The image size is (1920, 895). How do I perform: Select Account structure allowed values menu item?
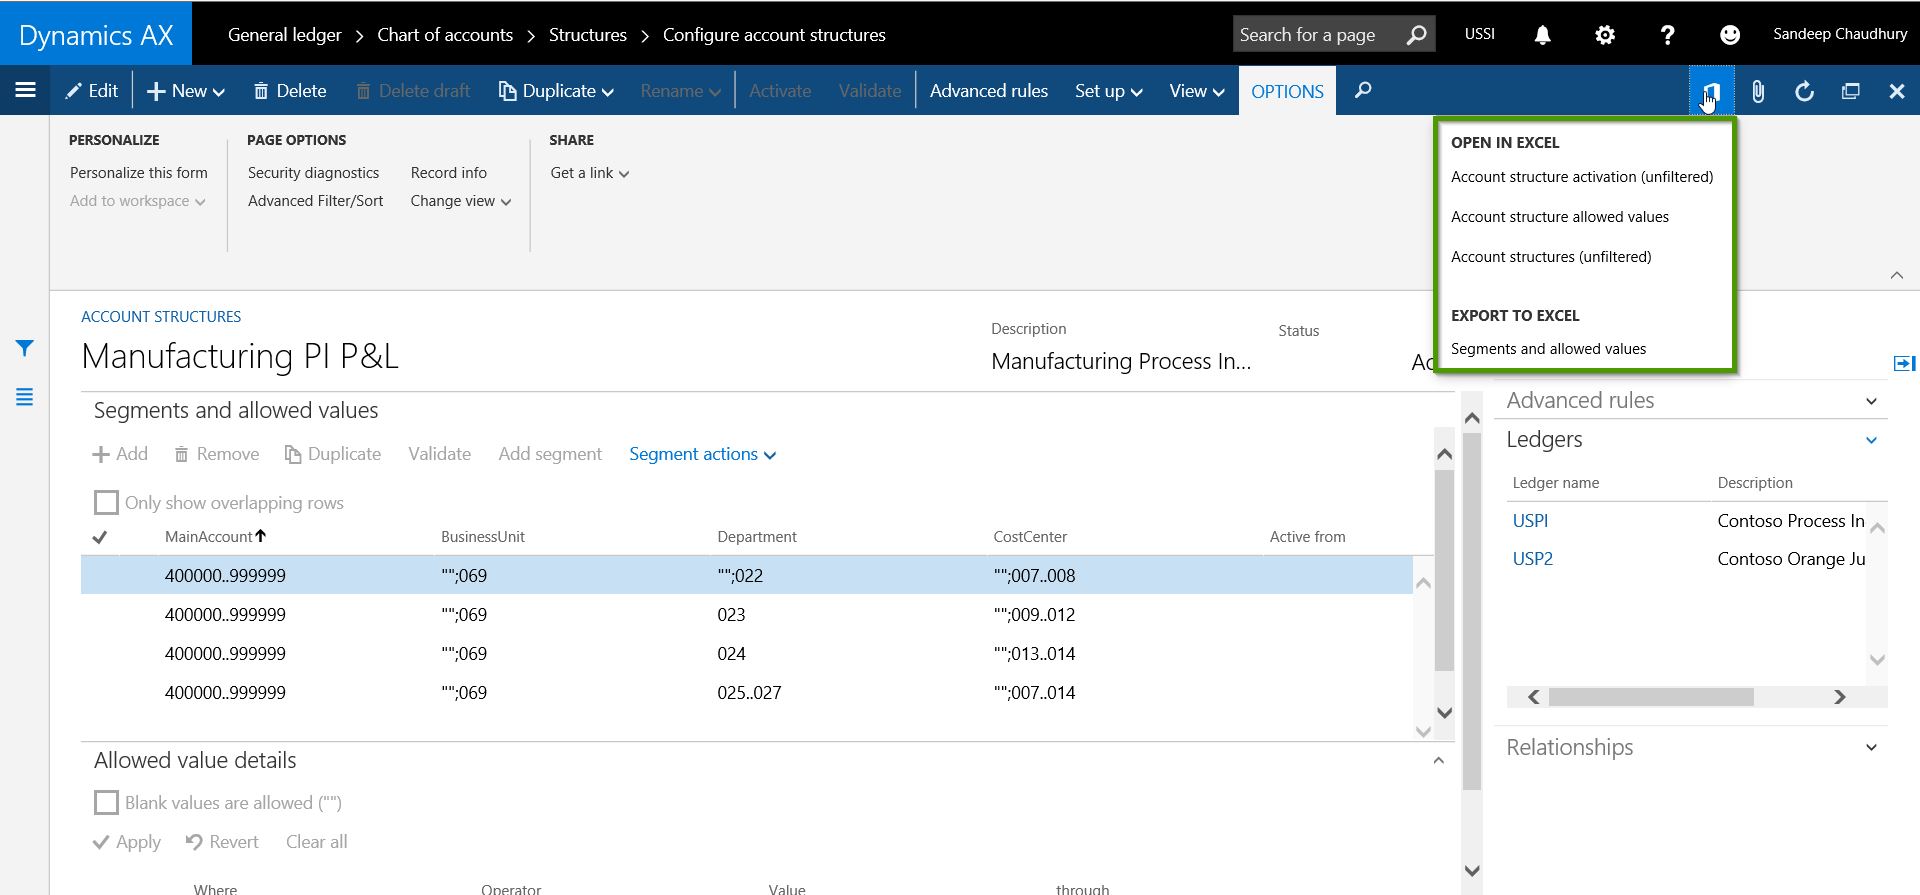point(1559,217)
